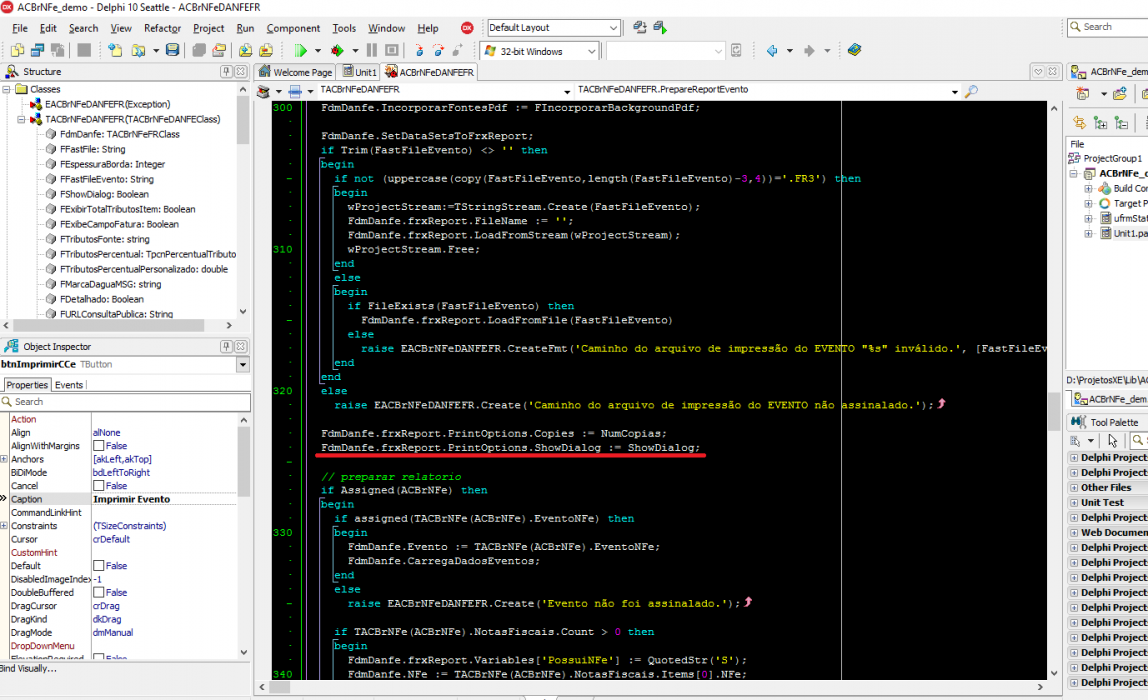Select FShowDialog: Boolean tree item
Screen dimensions: 1148x700
coord(104,194)
